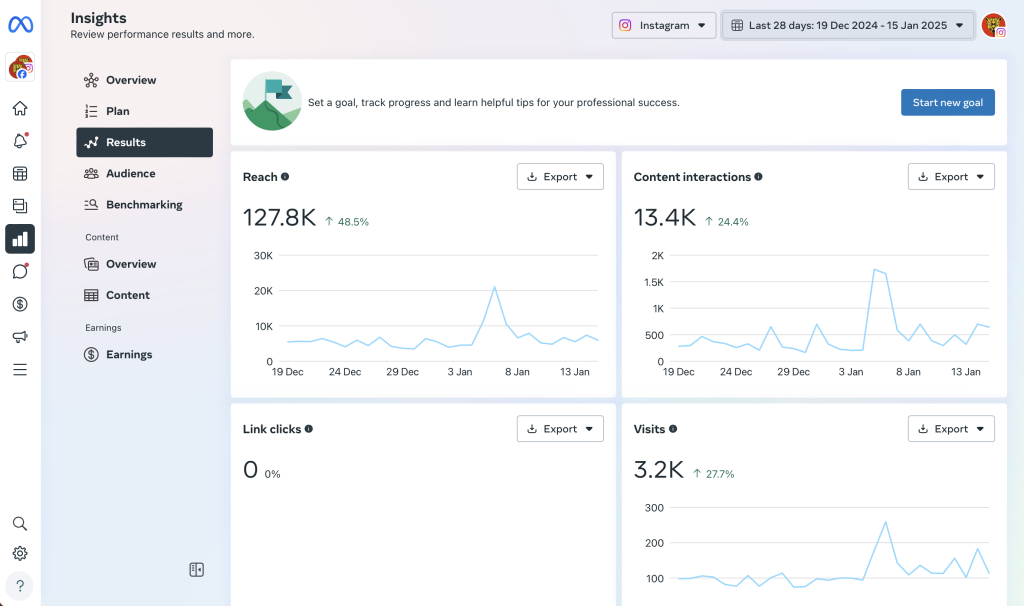Click the Reach info icon
This screenshot has width=1024, height=606.
(285, 176)
